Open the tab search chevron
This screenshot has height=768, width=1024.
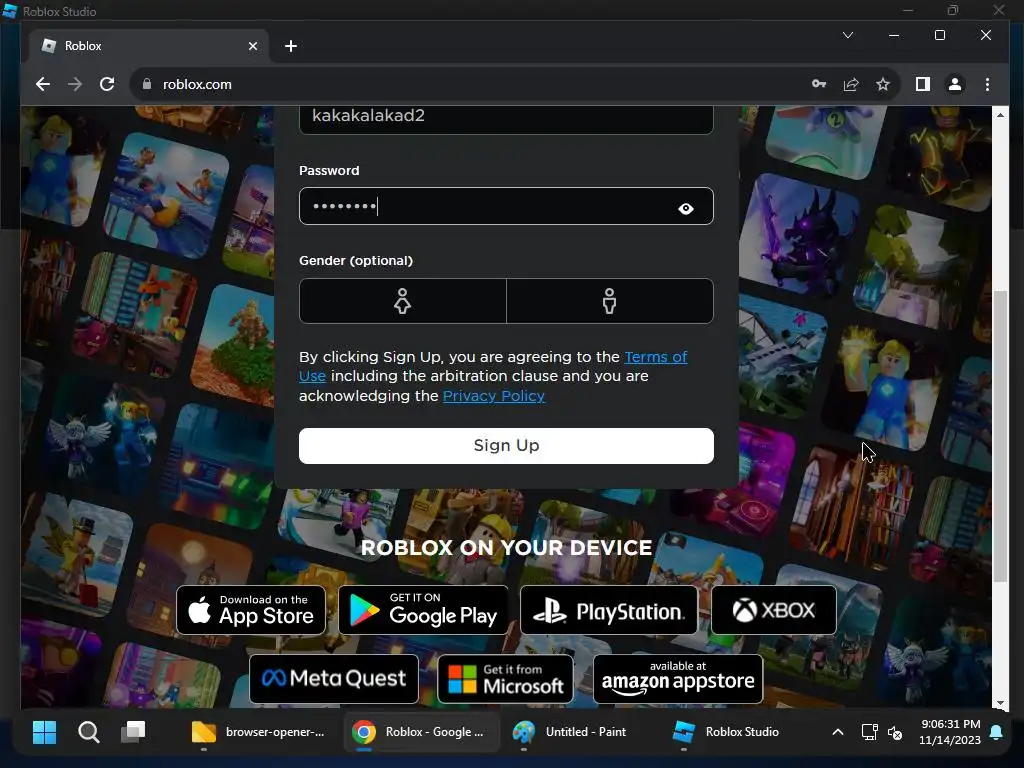pos(848,35)
